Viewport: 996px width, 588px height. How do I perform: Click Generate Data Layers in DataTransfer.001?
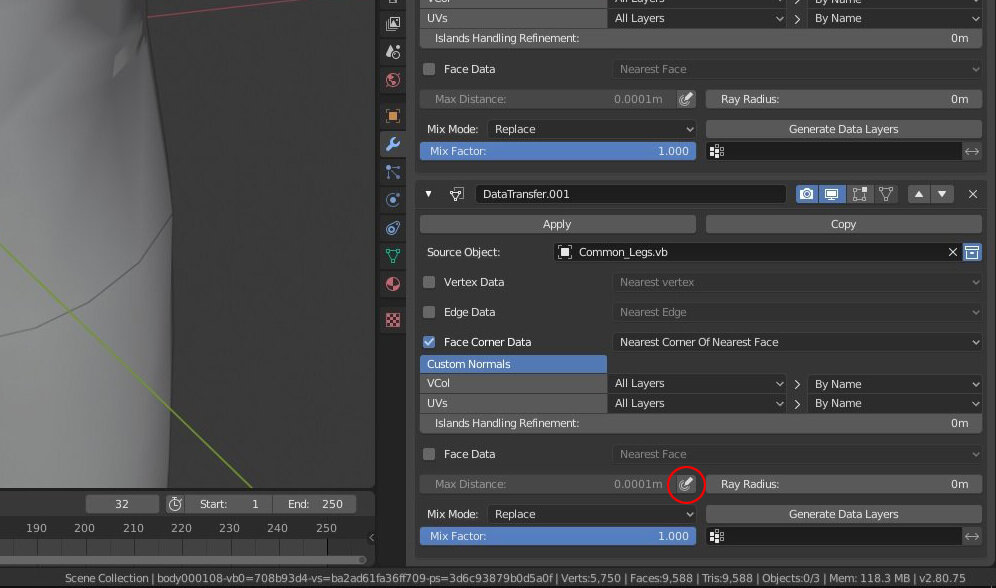[844, 514]
